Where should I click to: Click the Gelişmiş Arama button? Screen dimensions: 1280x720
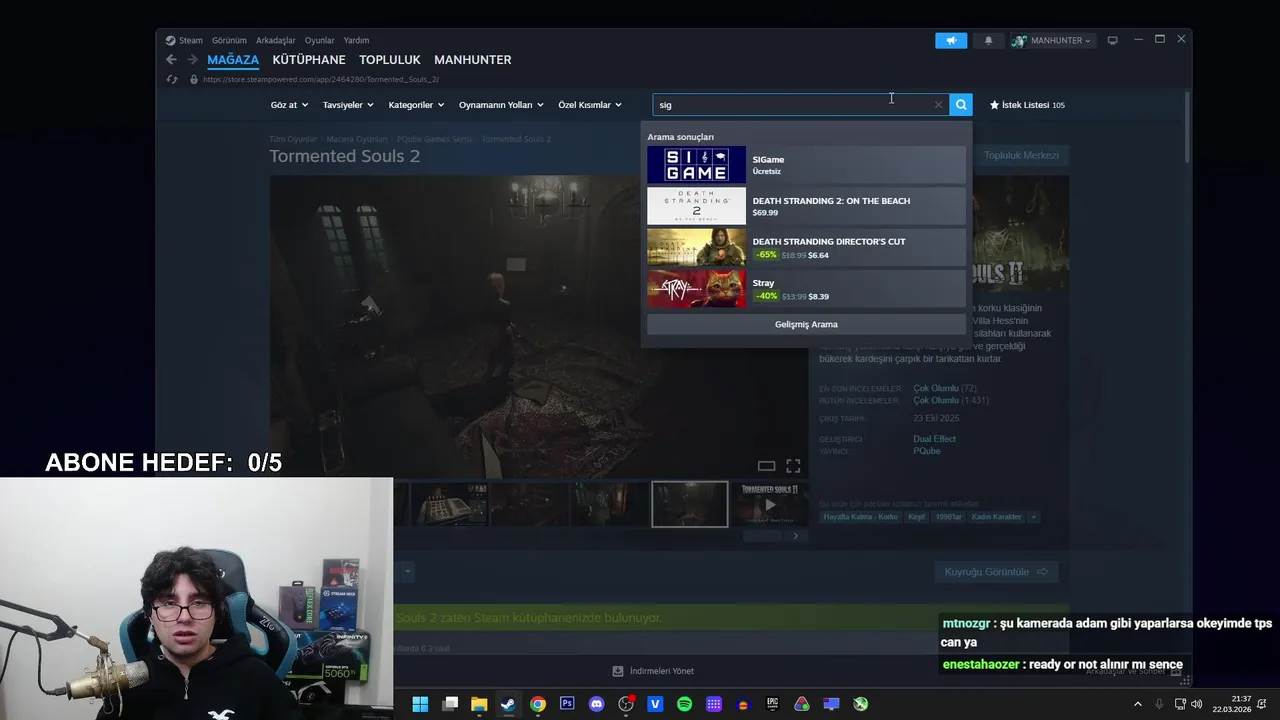tap(806, 324)
